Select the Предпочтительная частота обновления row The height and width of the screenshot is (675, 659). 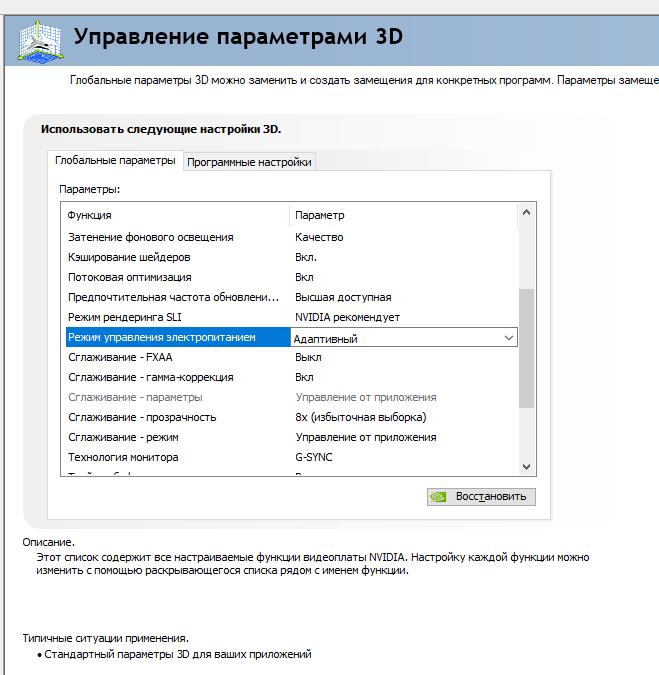click(291, 297)
